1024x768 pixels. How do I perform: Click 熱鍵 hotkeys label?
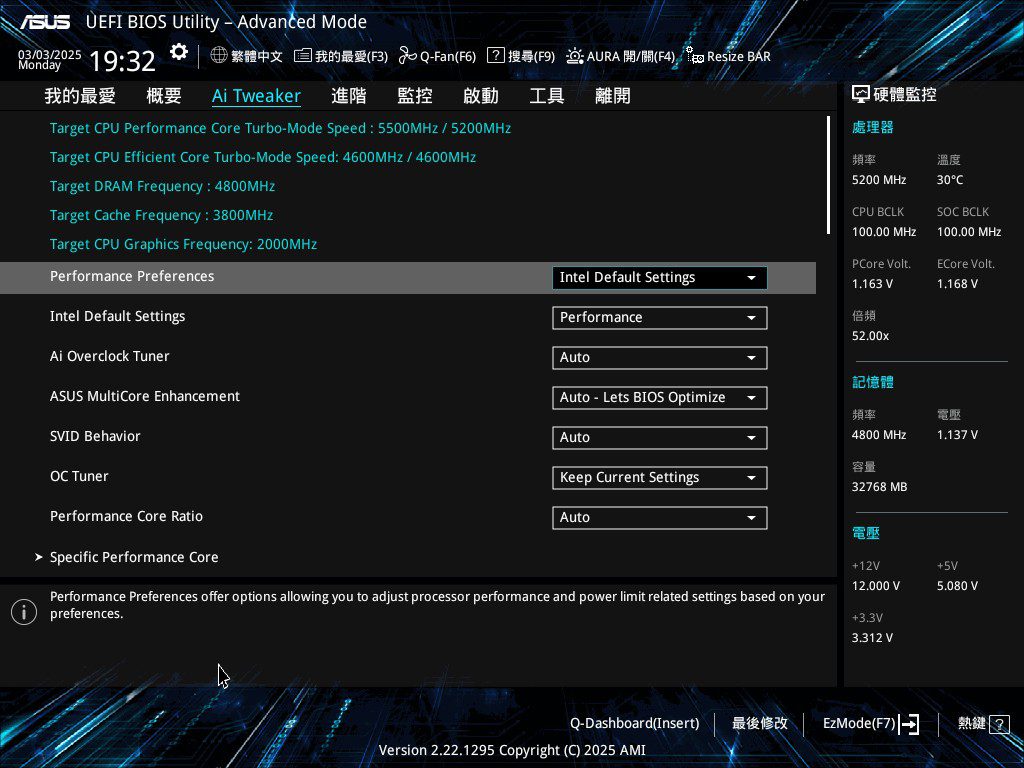pos(971,724)
